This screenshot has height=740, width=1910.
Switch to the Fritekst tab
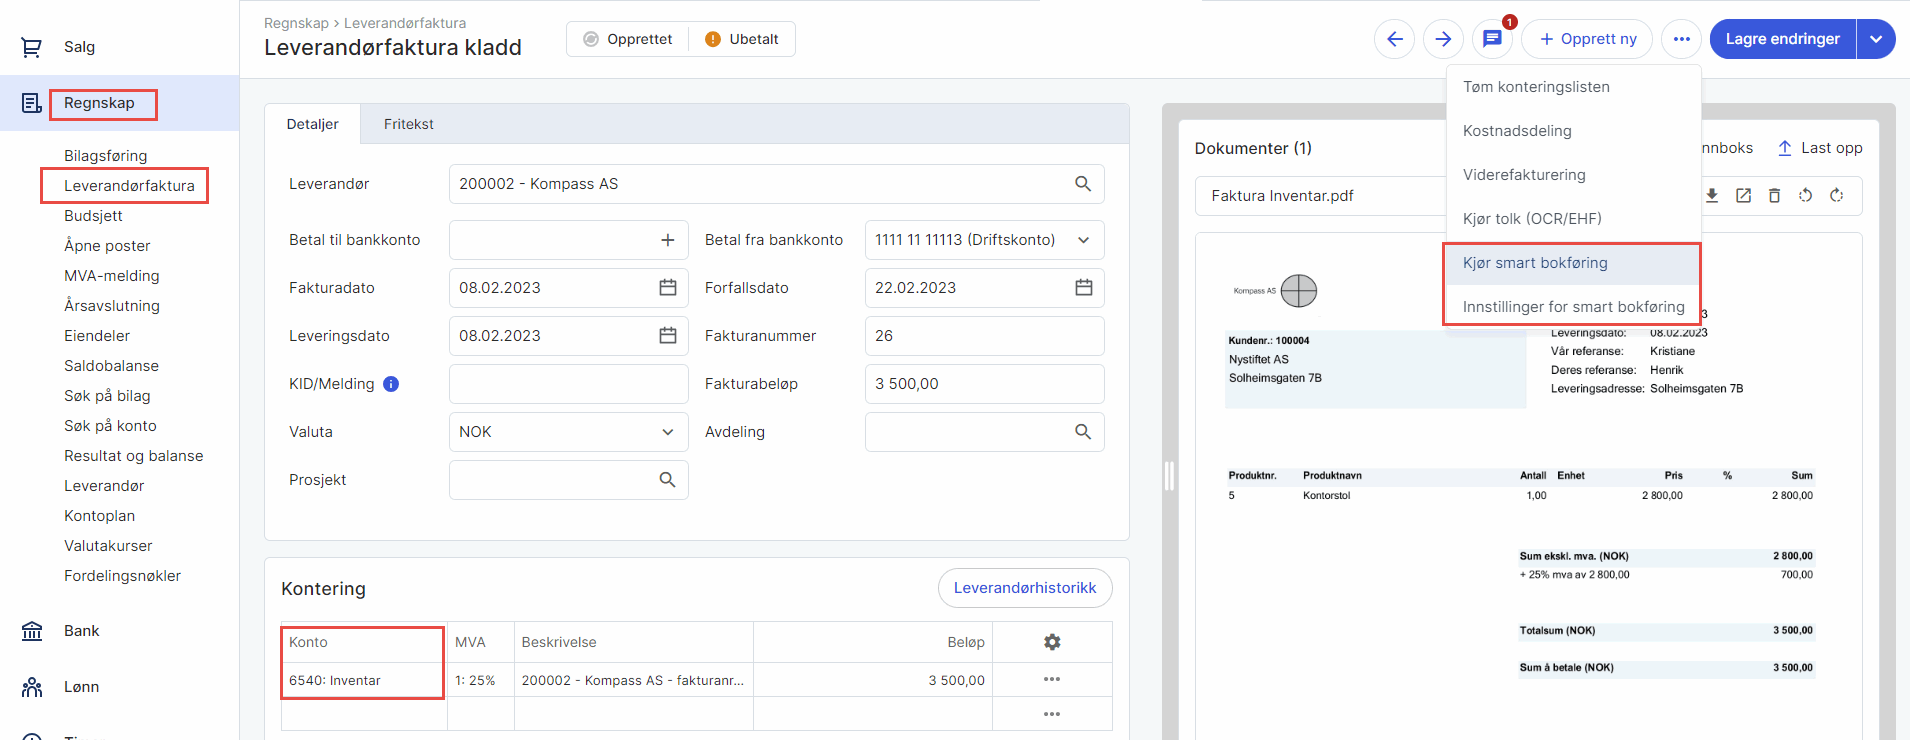click(x=408, y=124)
